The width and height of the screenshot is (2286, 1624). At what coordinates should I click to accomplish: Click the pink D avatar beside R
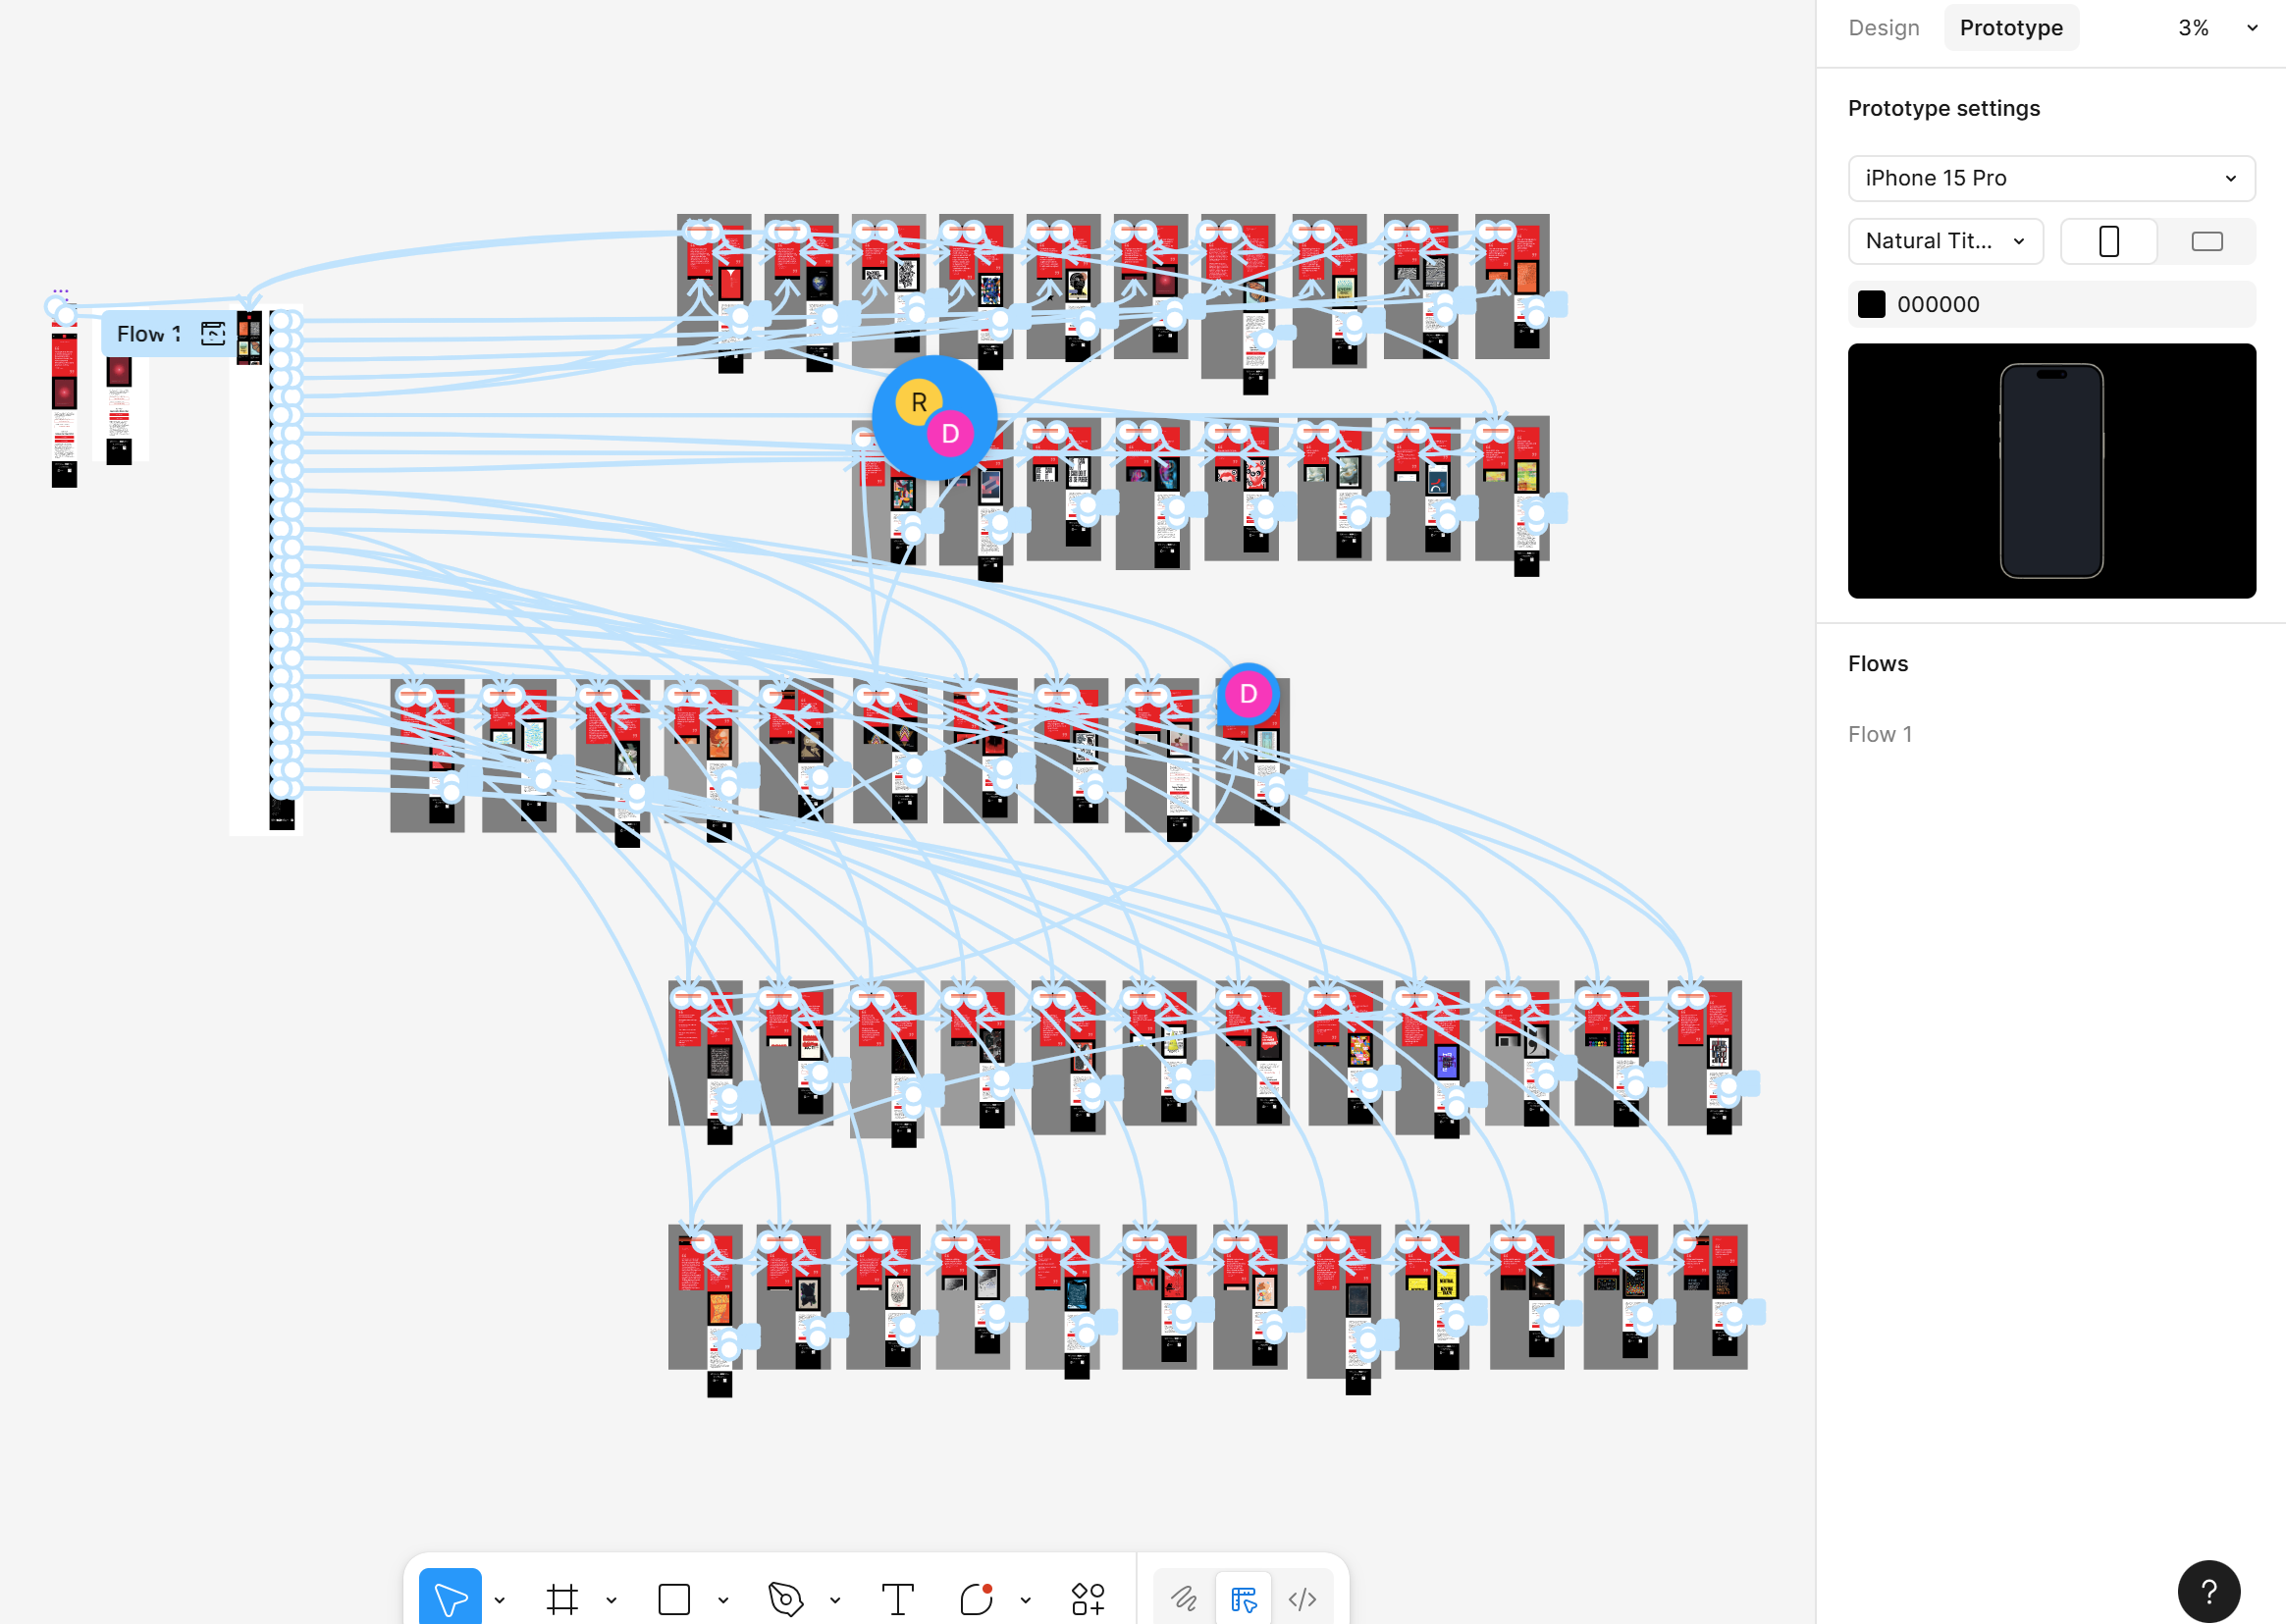pos(950,434)
